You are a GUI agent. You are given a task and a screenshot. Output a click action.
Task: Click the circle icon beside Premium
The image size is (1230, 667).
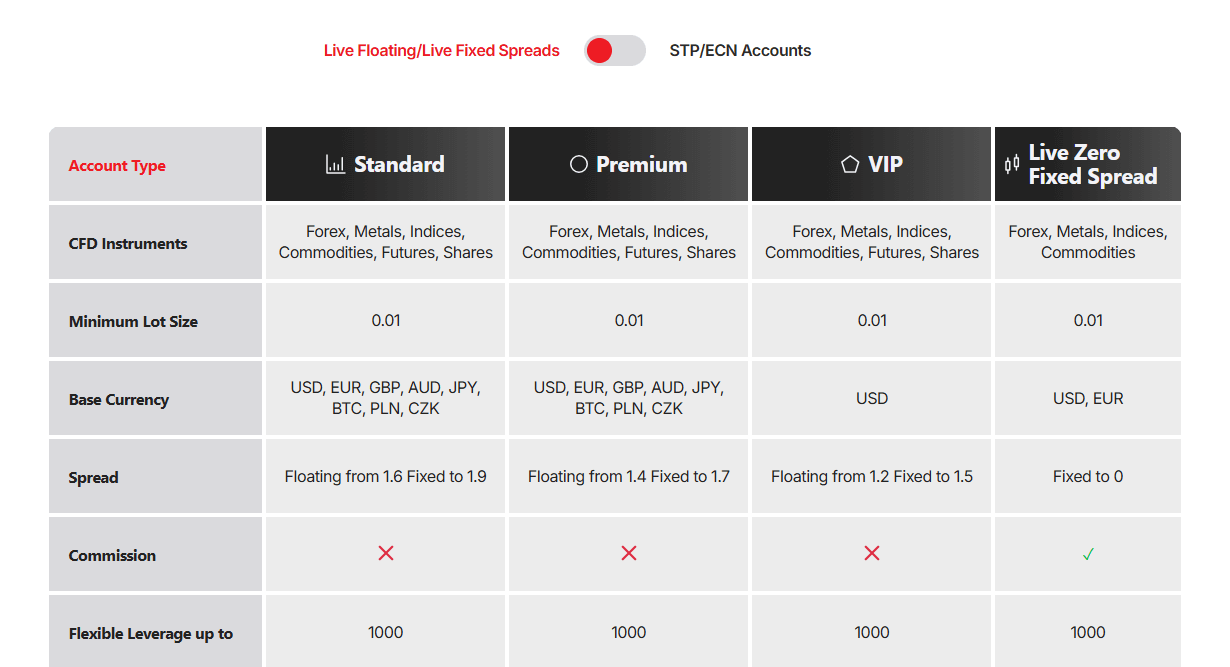point(579,164)
